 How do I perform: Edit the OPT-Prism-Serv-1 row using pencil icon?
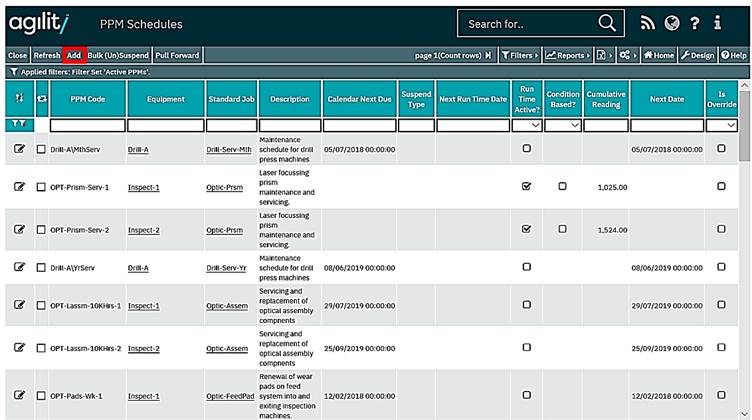coord(19,187)
